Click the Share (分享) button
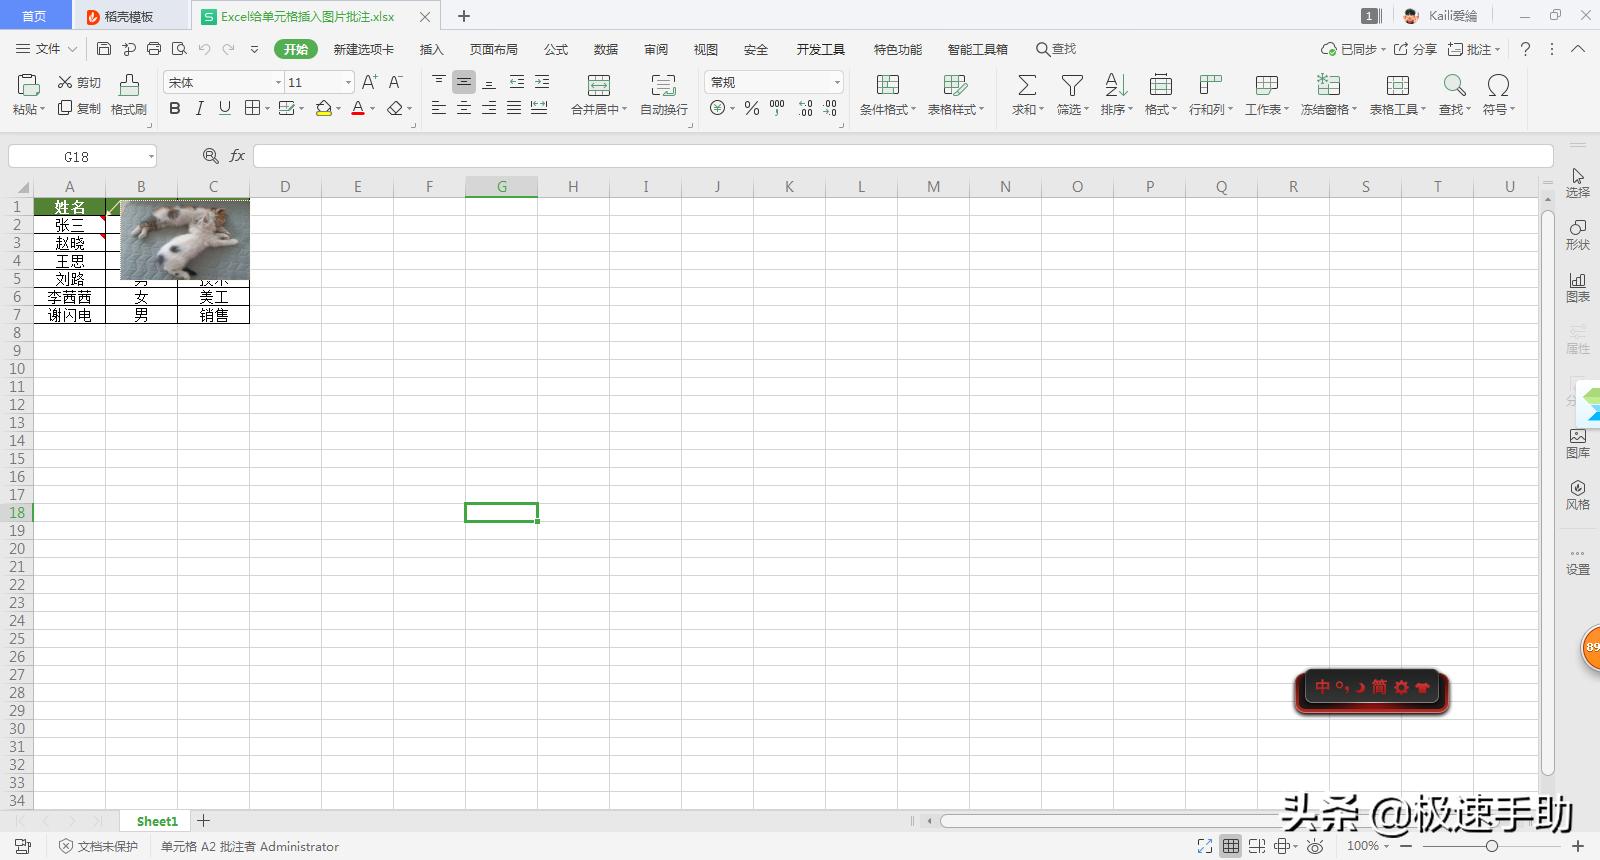1600x860 pixels. [1415, 49]
